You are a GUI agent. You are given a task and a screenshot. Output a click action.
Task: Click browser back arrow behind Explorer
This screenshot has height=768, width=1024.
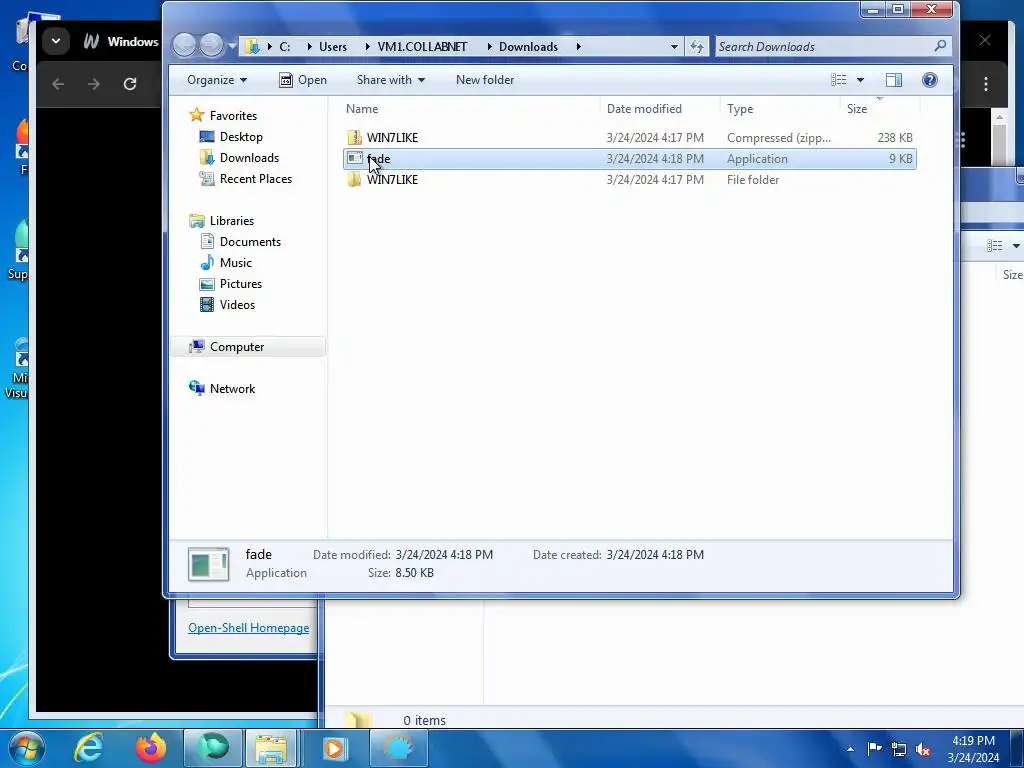[58, 84]
